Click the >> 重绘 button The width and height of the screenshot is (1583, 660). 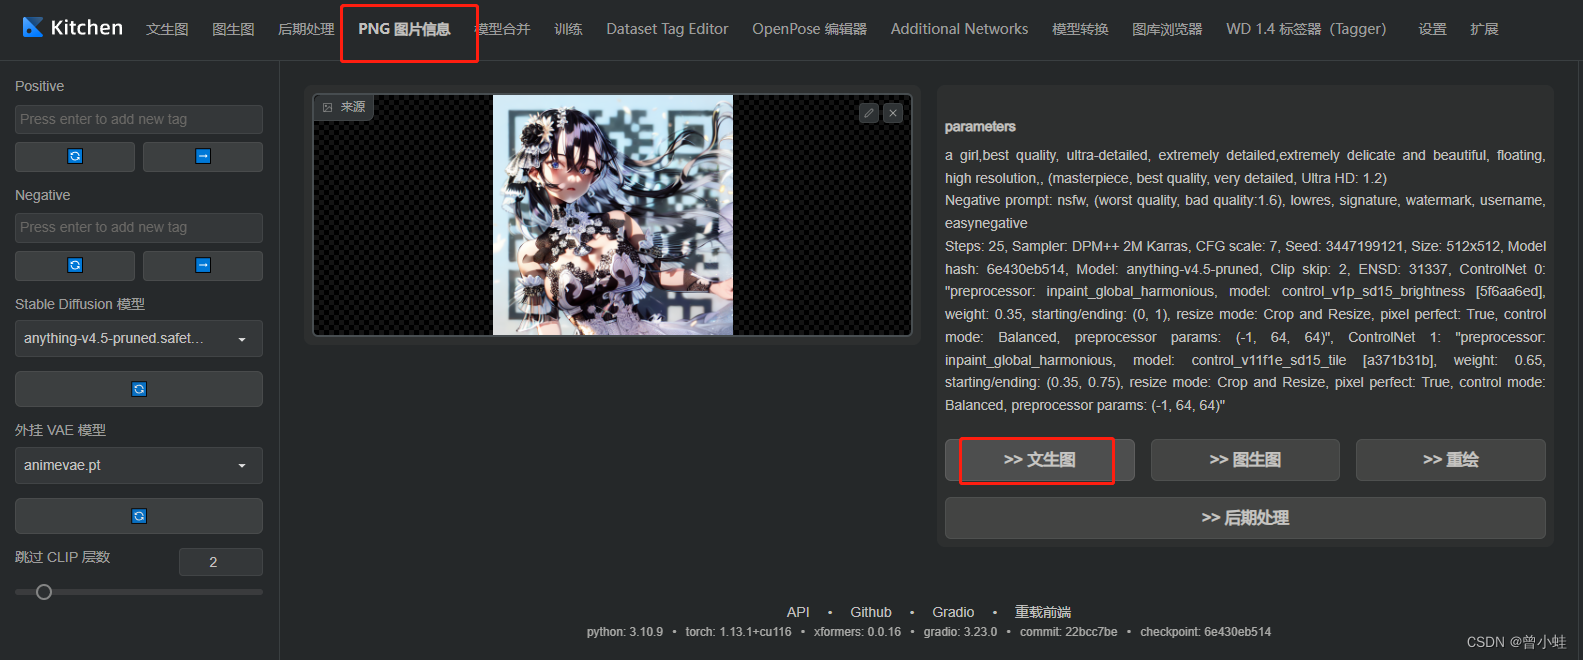coord(1450,460)
